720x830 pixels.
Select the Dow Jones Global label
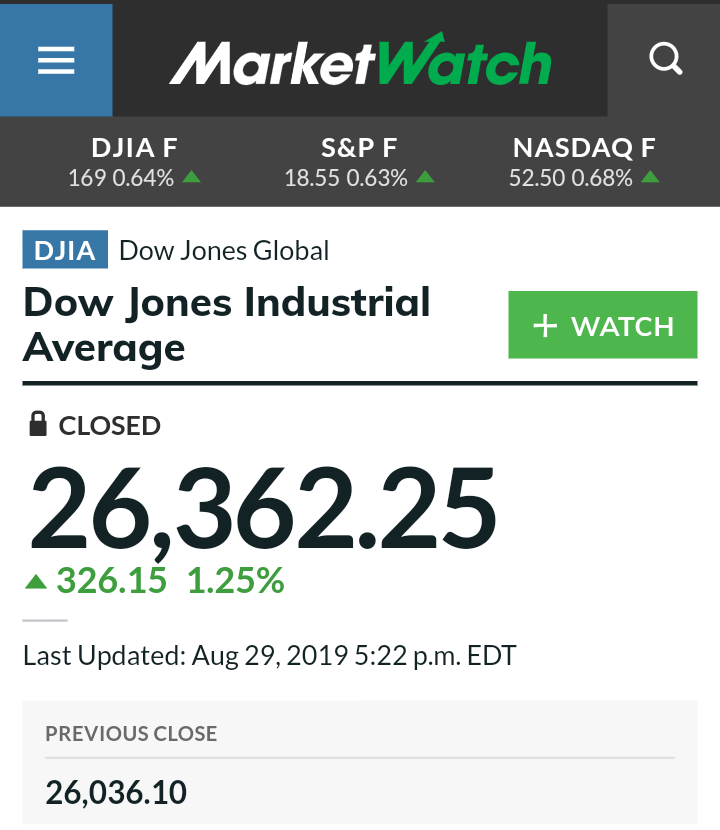pos(224,250)
